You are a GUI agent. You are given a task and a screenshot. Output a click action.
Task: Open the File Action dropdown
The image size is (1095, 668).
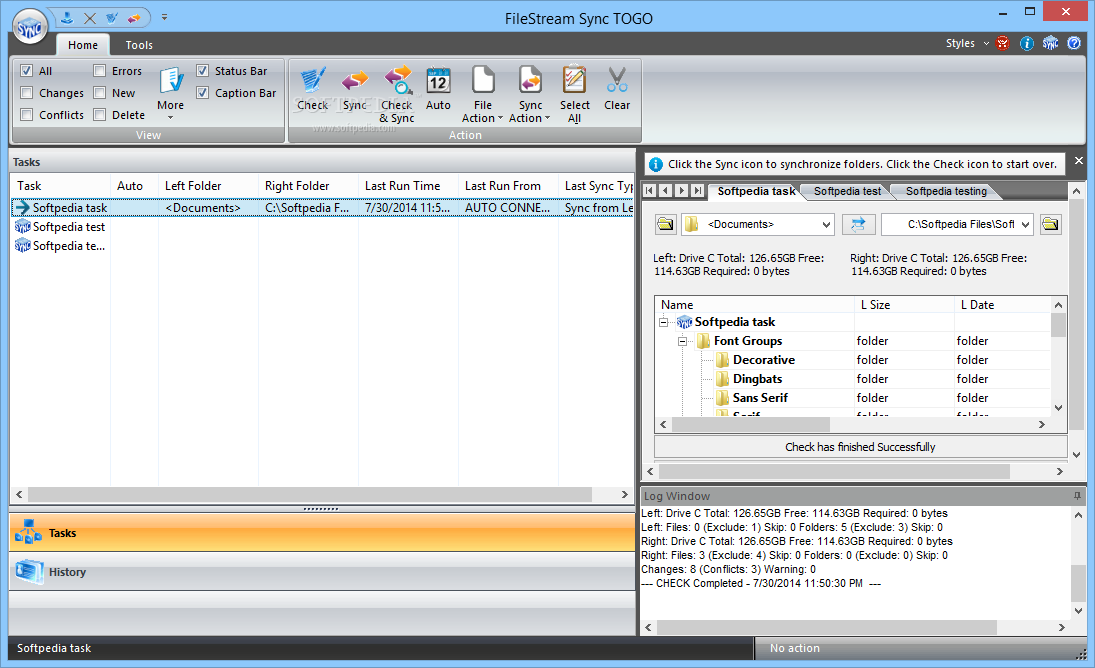[x=483, y=94]
